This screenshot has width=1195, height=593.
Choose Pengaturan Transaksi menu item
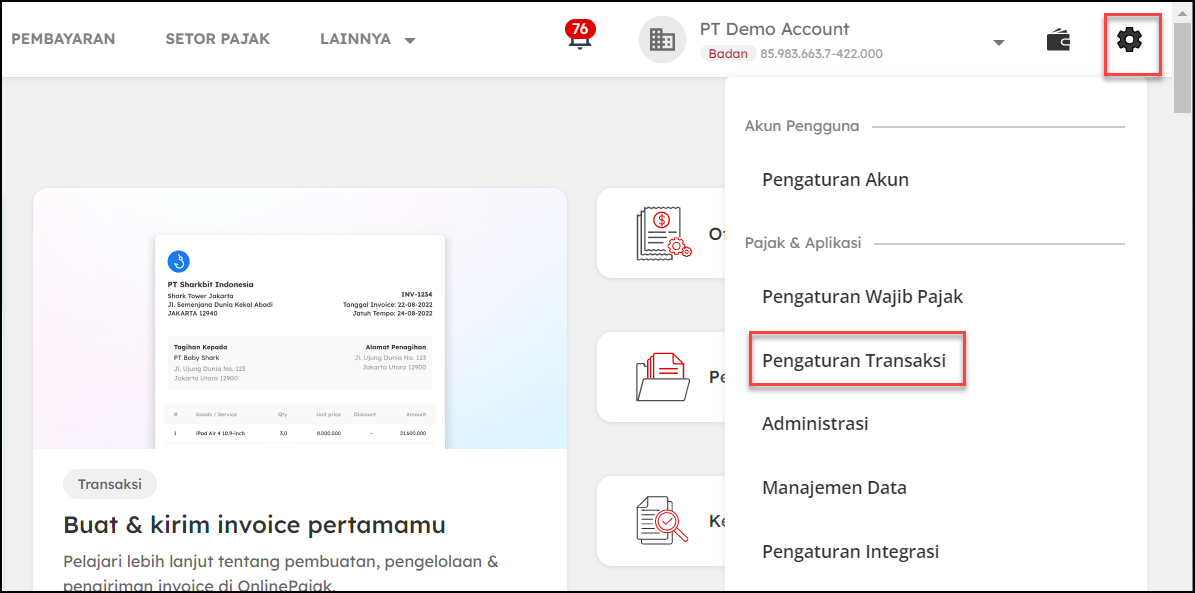pos(854,360)
